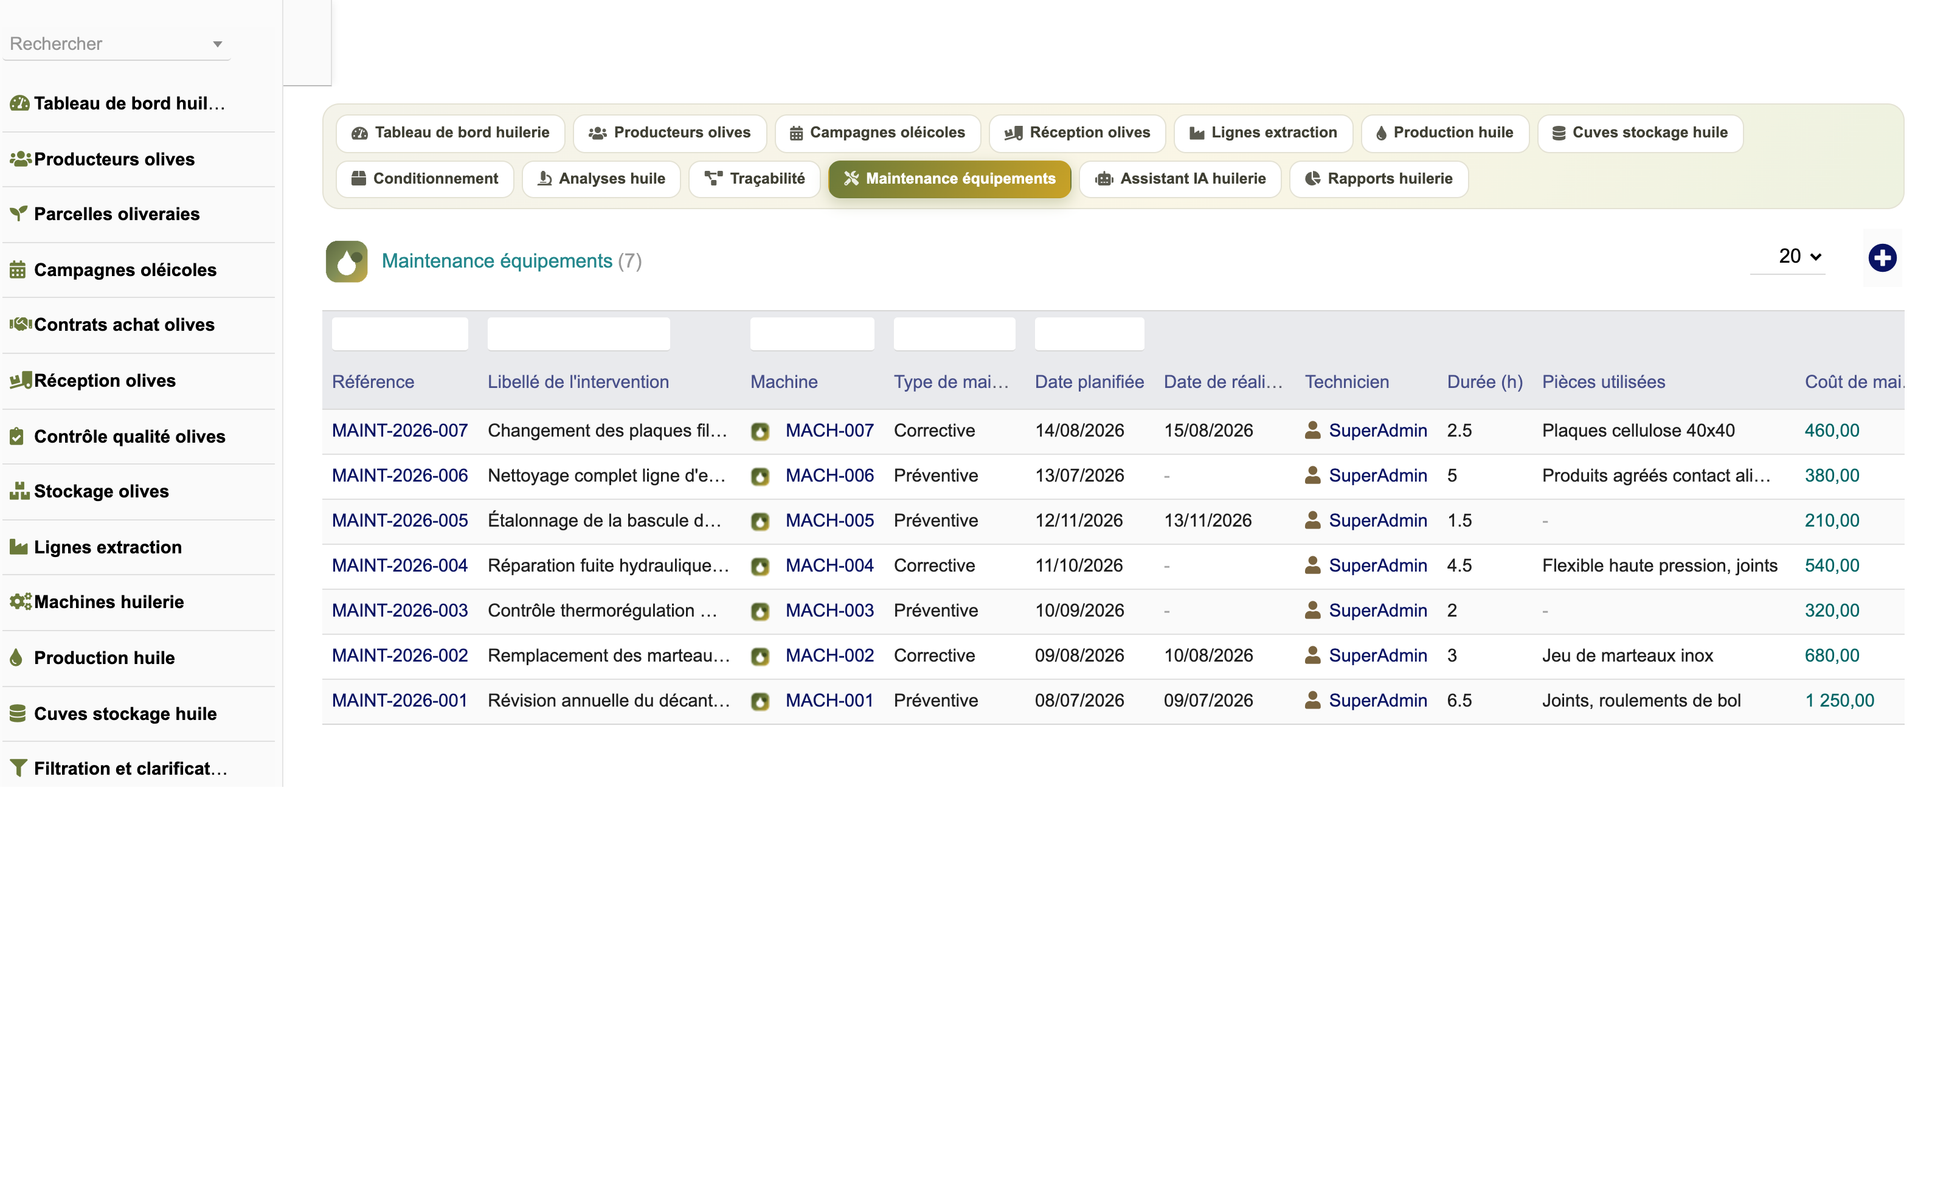Open the Analyses huile tab

click(601, 179)
